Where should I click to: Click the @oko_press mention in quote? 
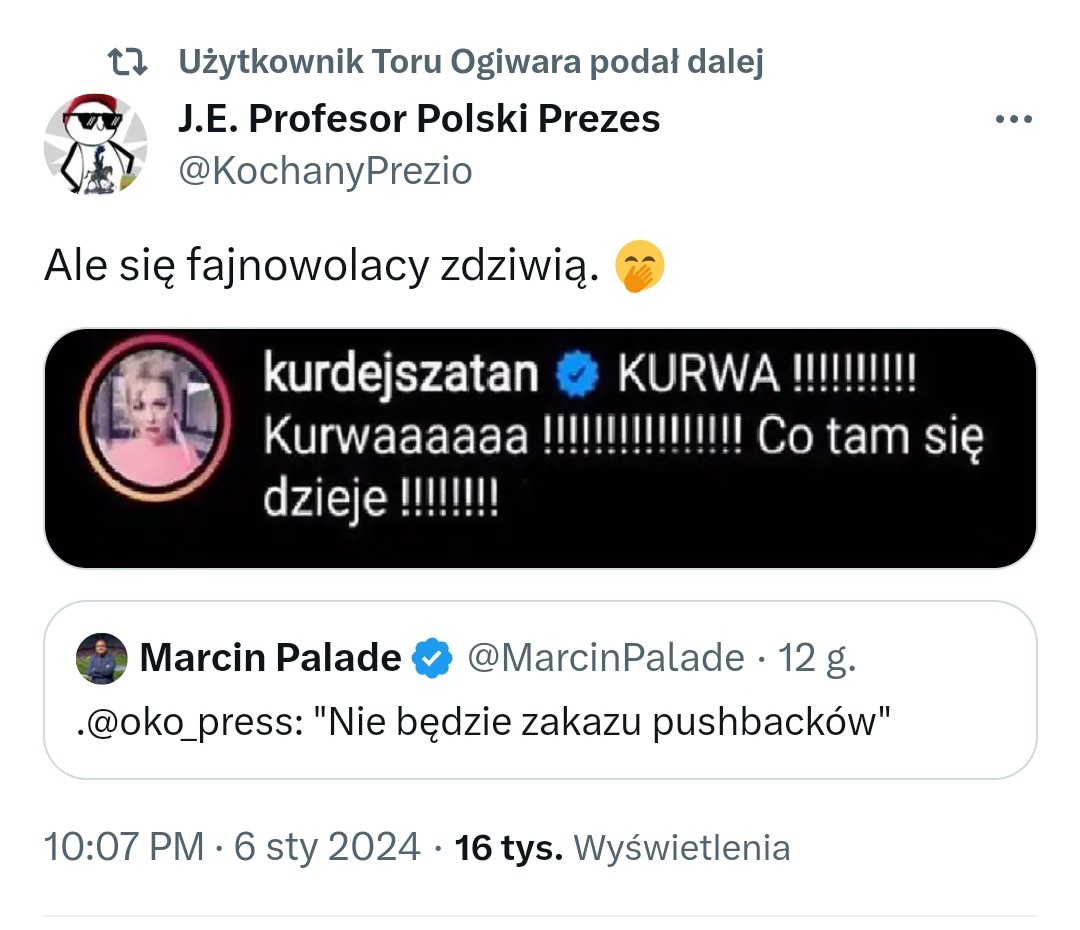(189, 723)
